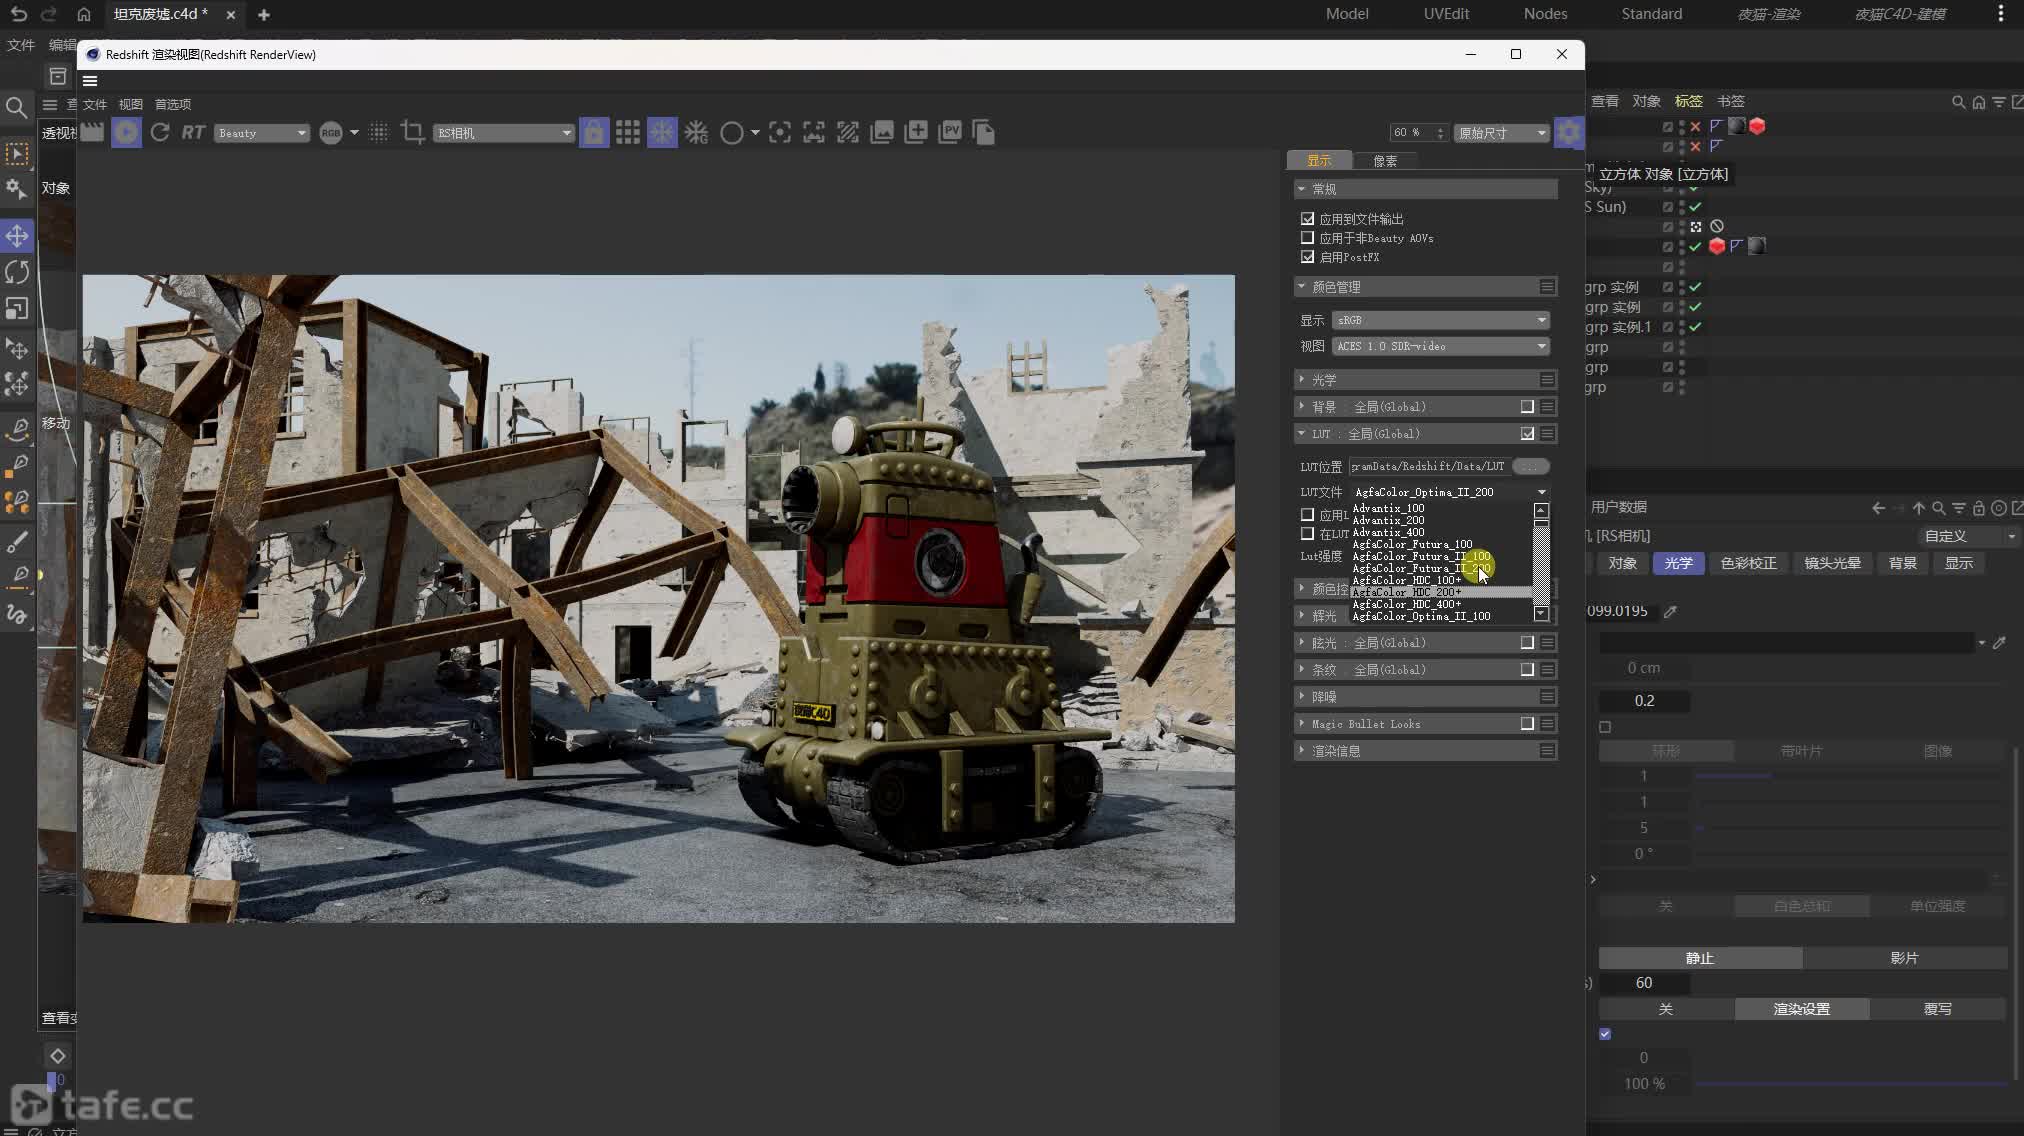The image size is (2024, 1136).
Task: Click the search magnifier in left sidebar
Action: tap(17, 107)
